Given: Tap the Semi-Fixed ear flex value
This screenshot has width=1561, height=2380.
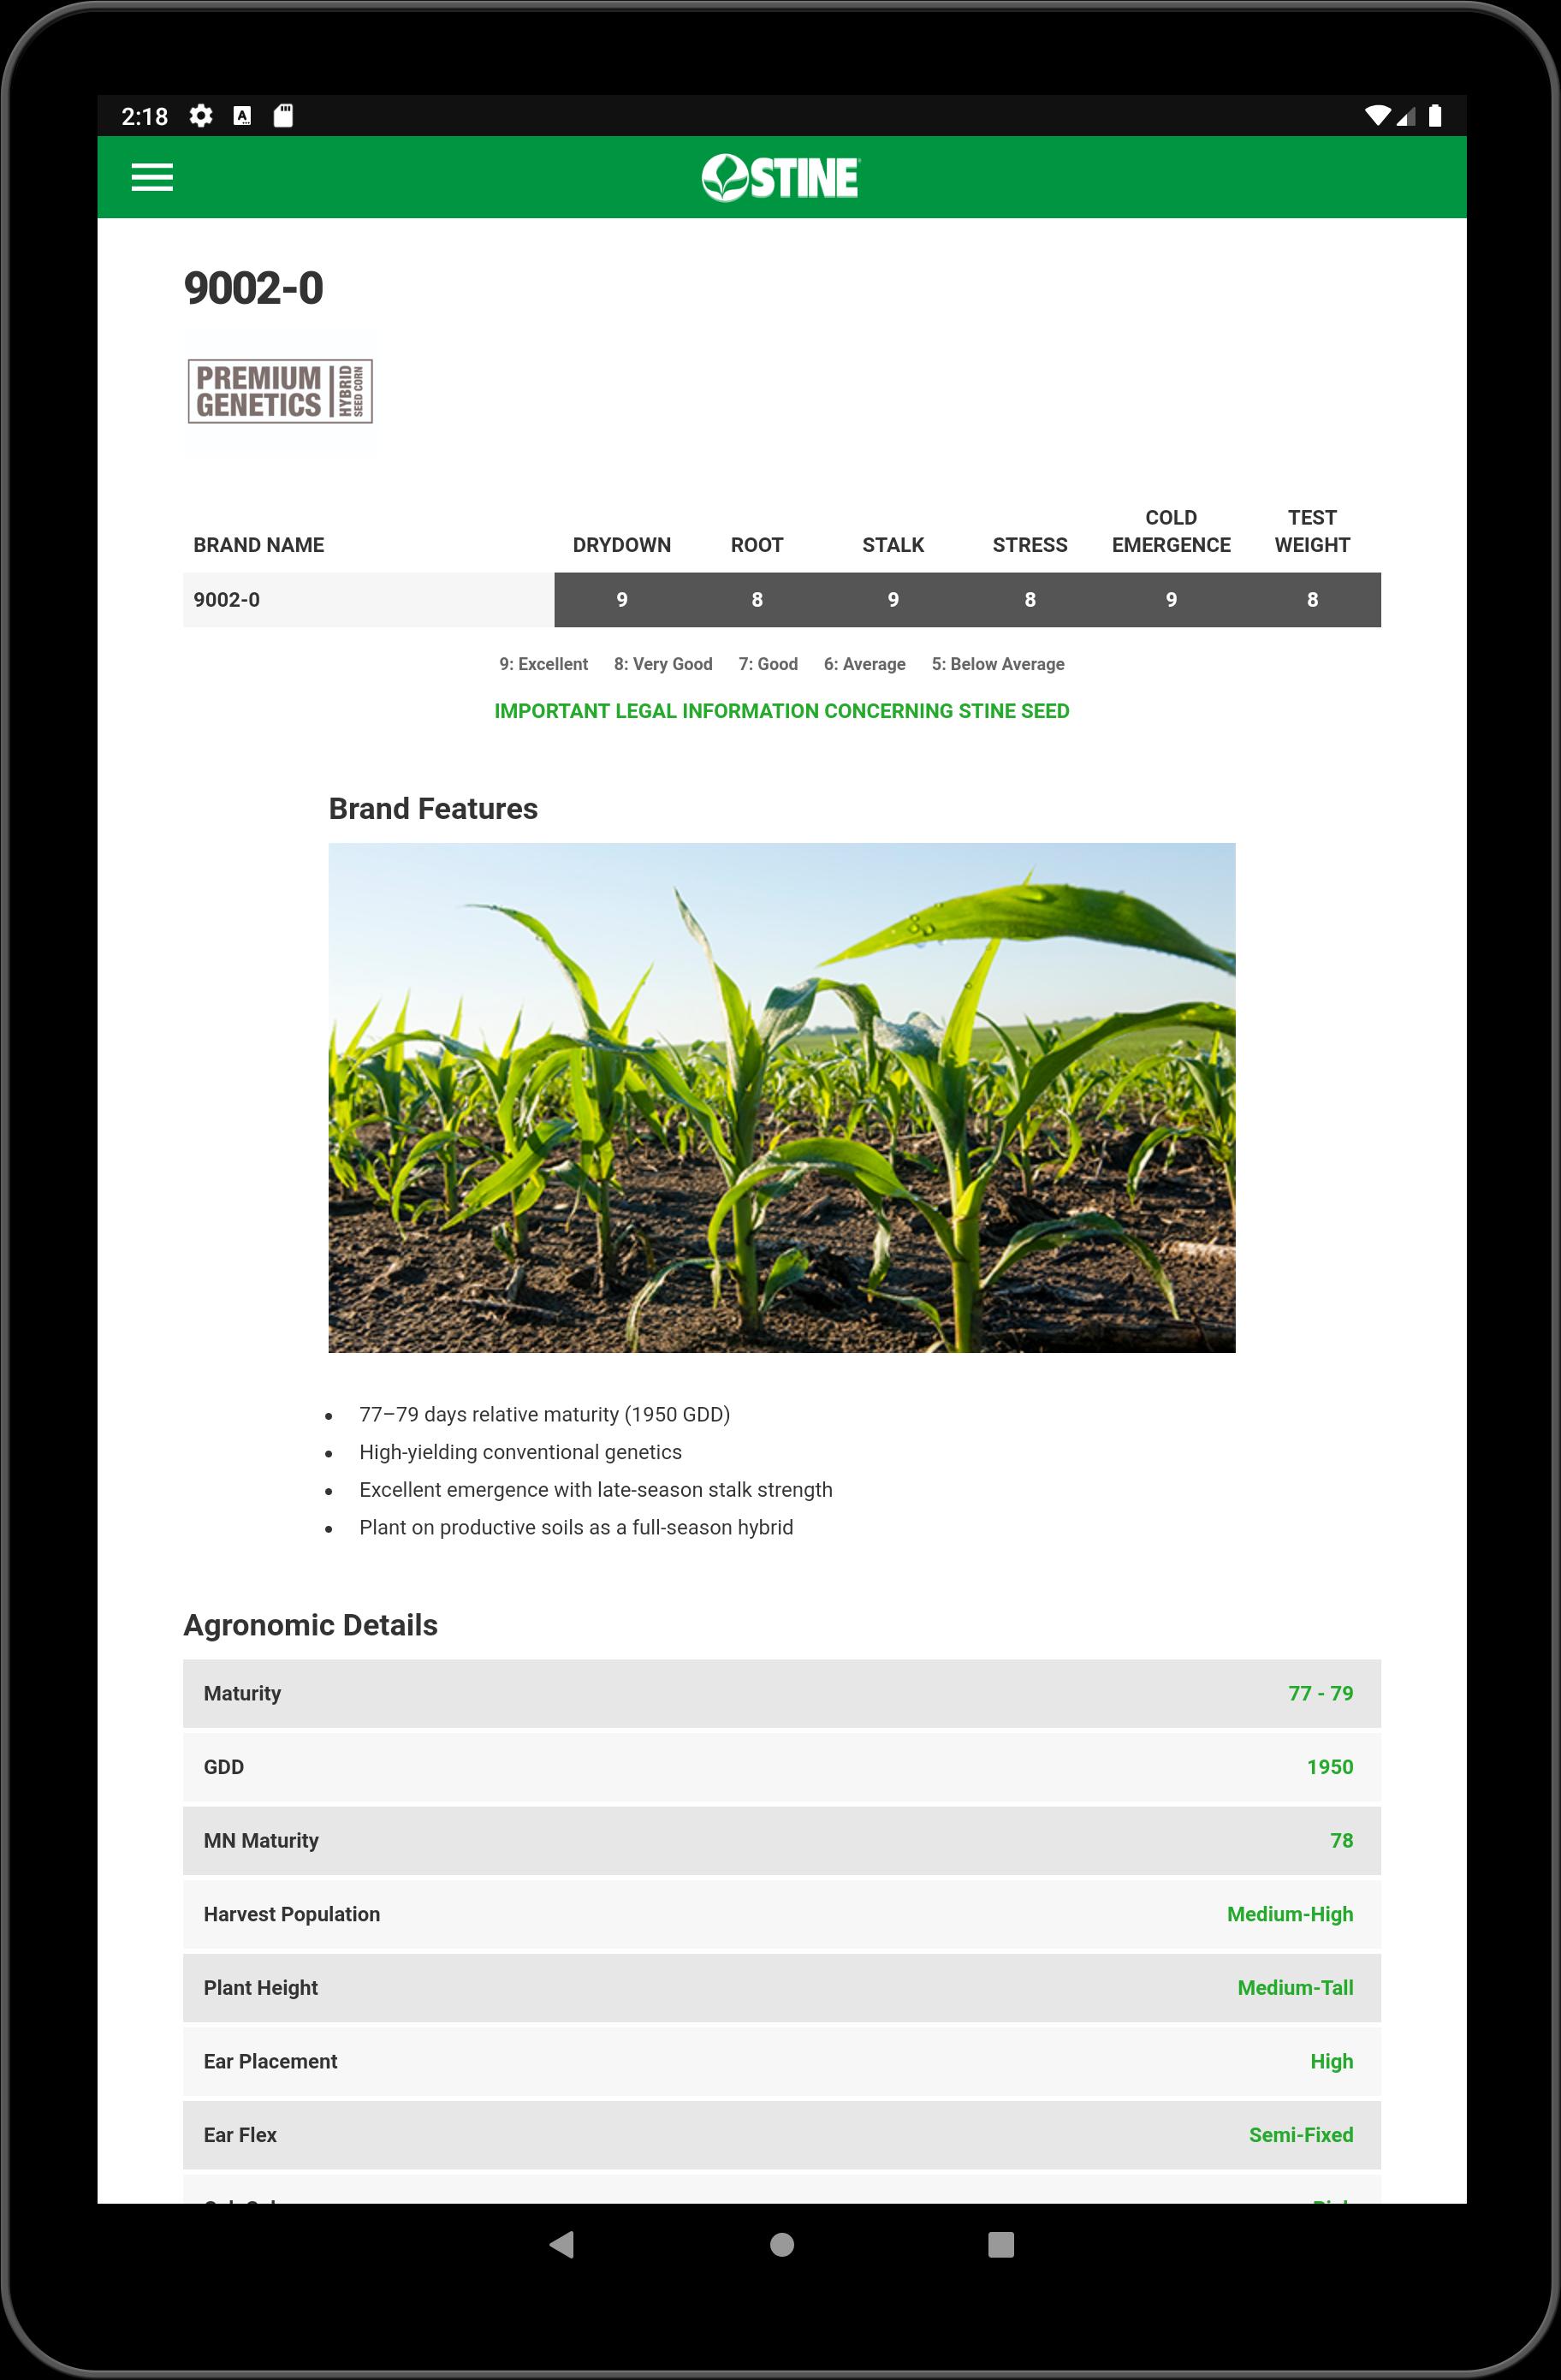Looking at the screenshot, I should [x=1300, y=2135].
